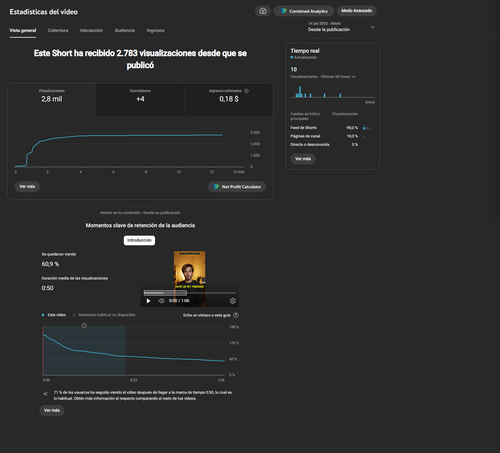Image resolution: width=500 pixels, height=453 pixels.
Task: Click Directa o desconocida traffic source row
Action: pos(332,145)
